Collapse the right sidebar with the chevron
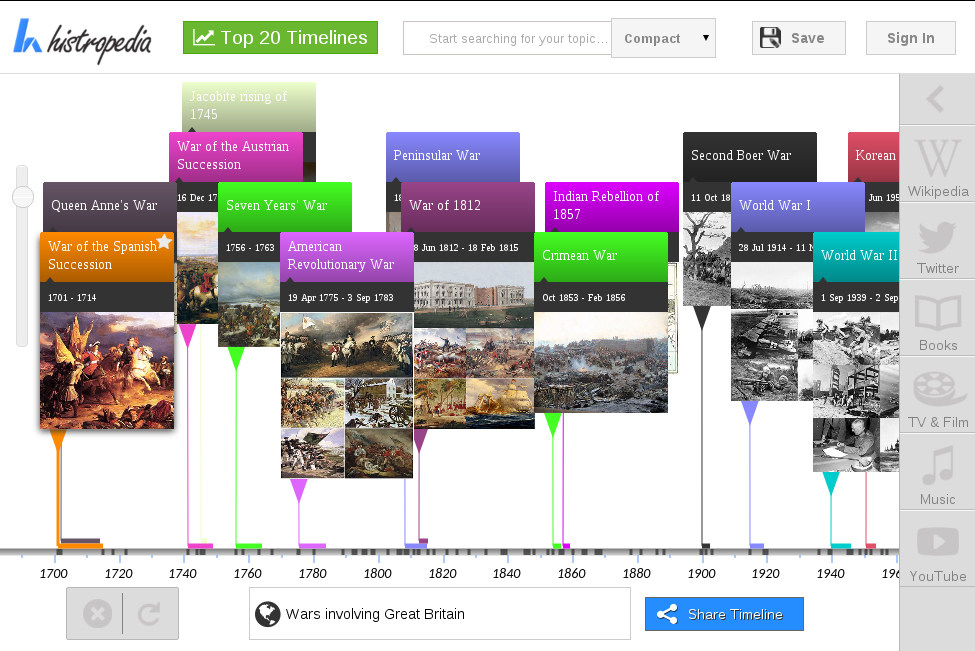Screen dimensions: 975x651 936,99
